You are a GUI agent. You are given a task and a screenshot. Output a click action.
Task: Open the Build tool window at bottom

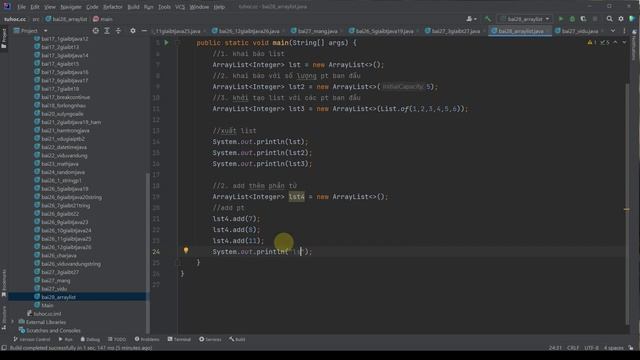tap(237, 339)
